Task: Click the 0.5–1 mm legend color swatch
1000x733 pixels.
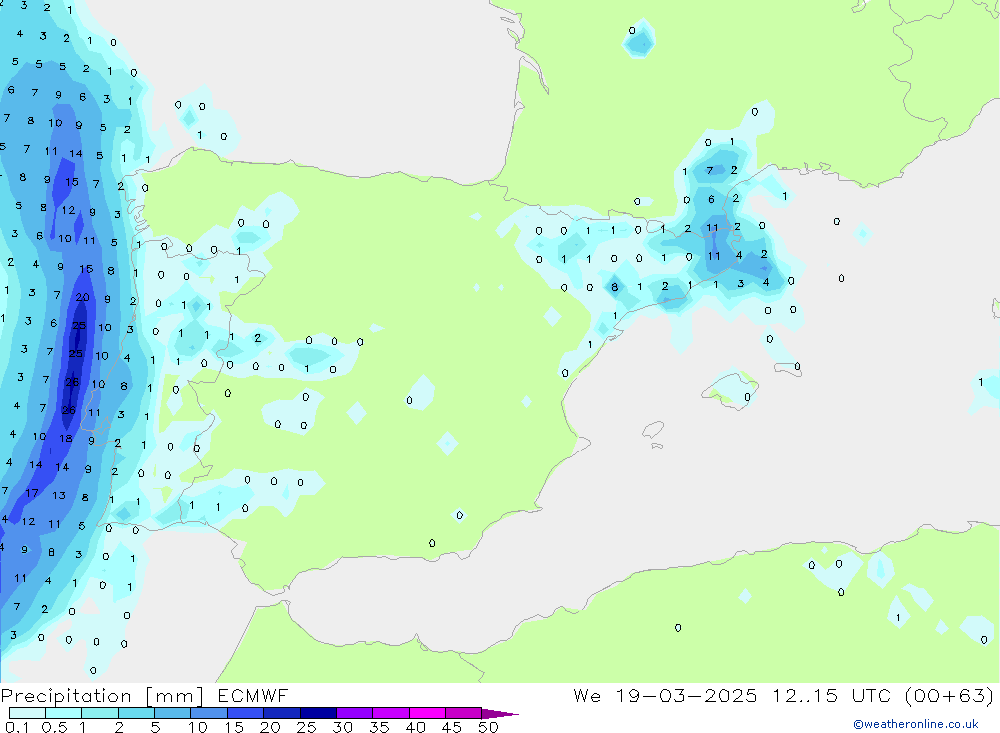Action: point(63,713)
